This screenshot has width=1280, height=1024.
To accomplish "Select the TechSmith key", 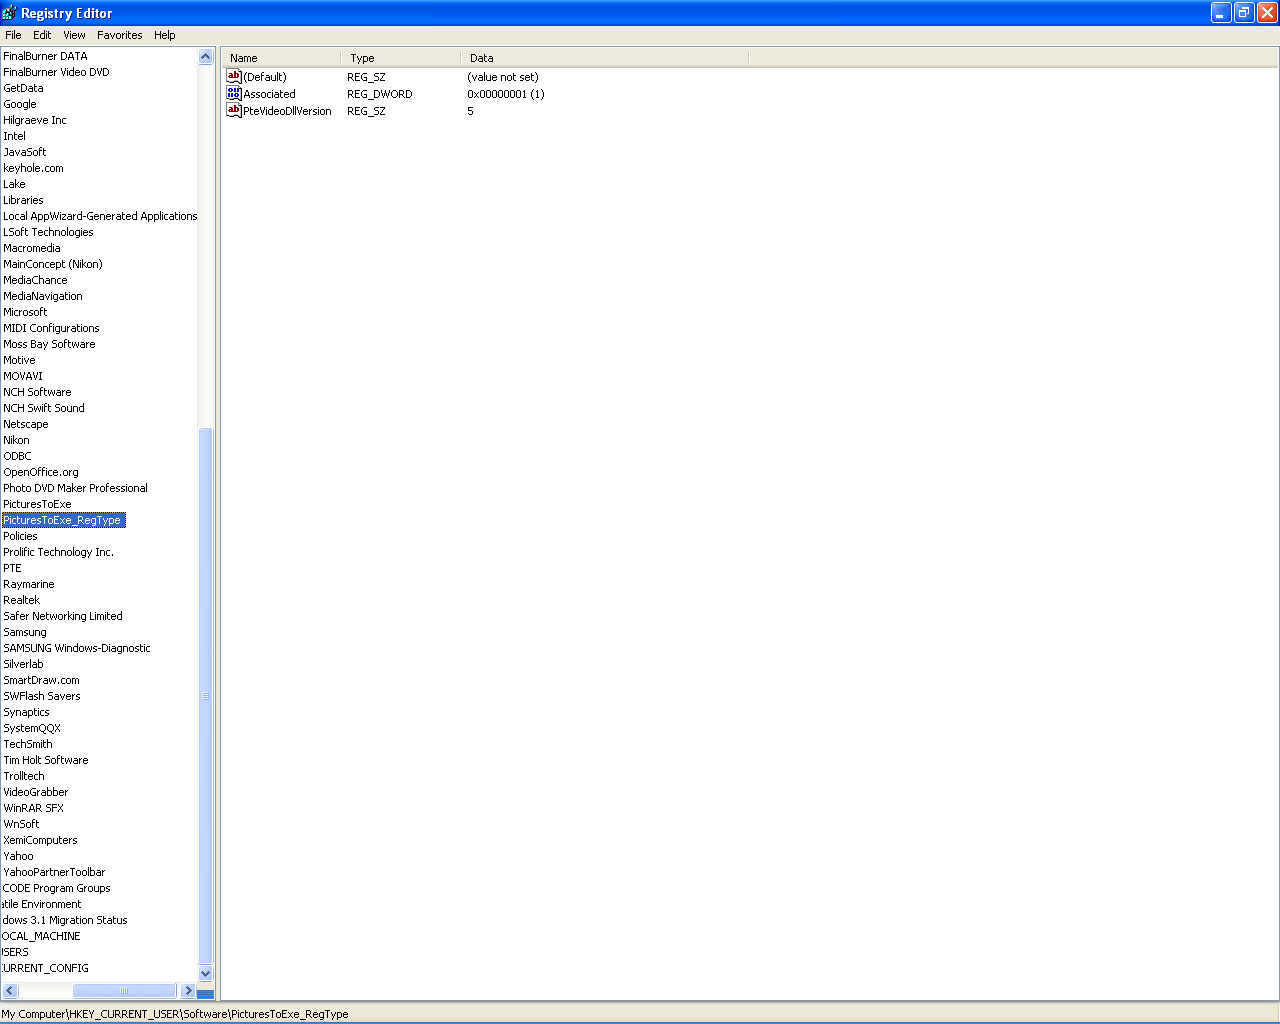I will [x=28, y=744].
